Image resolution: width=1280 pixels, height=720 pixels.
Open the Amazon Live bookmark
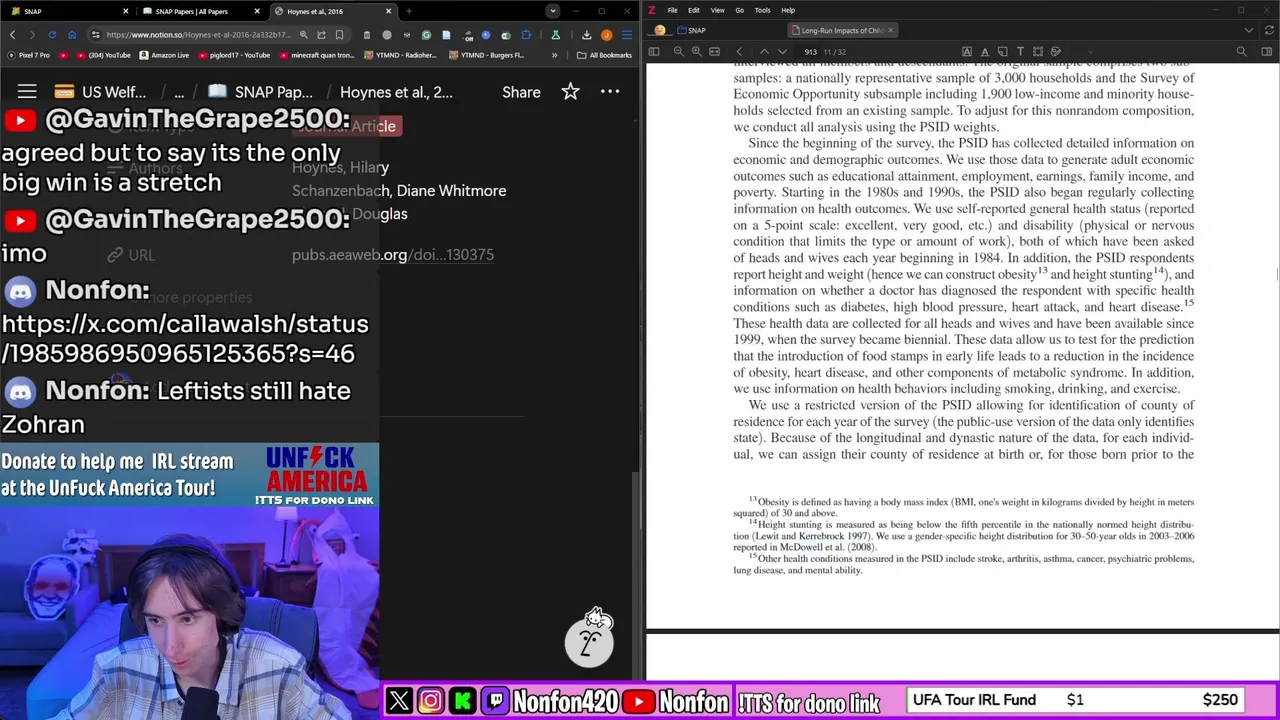point(164,55)
